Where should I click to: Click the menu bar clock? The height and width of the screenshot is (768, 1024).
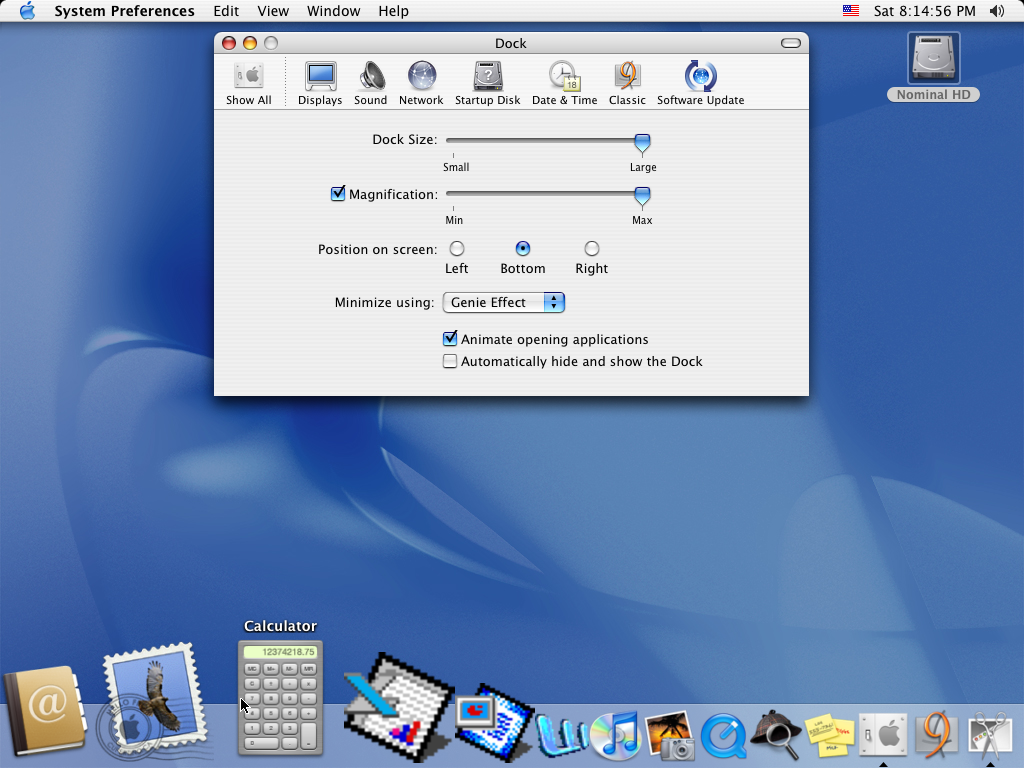(924, 11)
